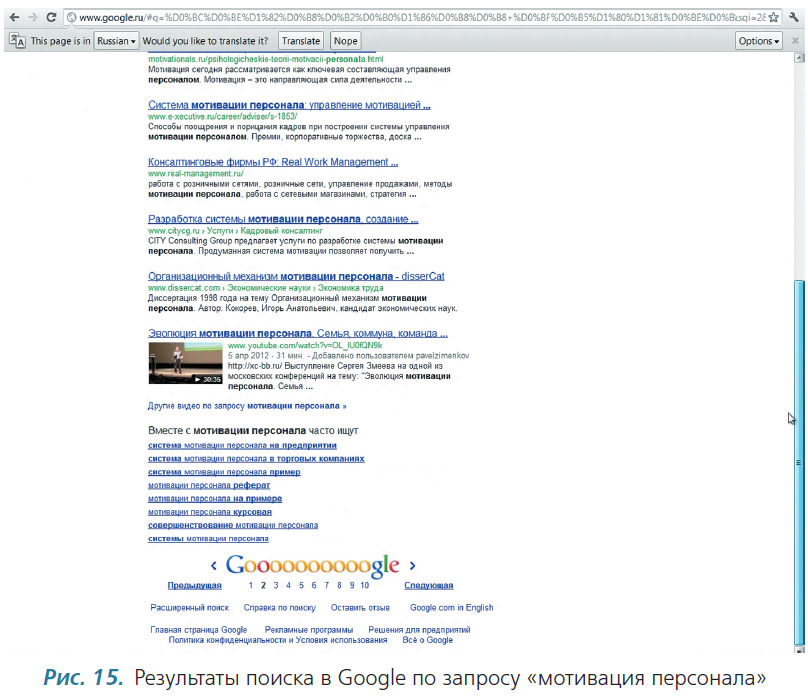808x696 pixels.
Task: Click the Translate button
Action: [x=301, y=41]
